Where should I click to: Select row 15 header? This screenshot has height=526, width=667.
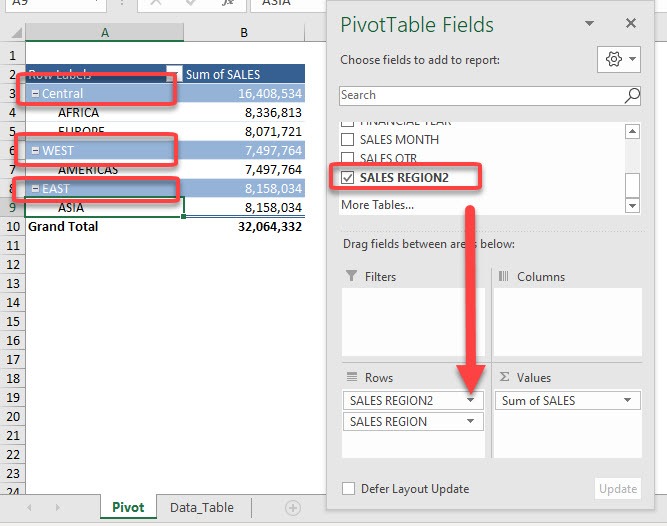(x=13, y=321)
